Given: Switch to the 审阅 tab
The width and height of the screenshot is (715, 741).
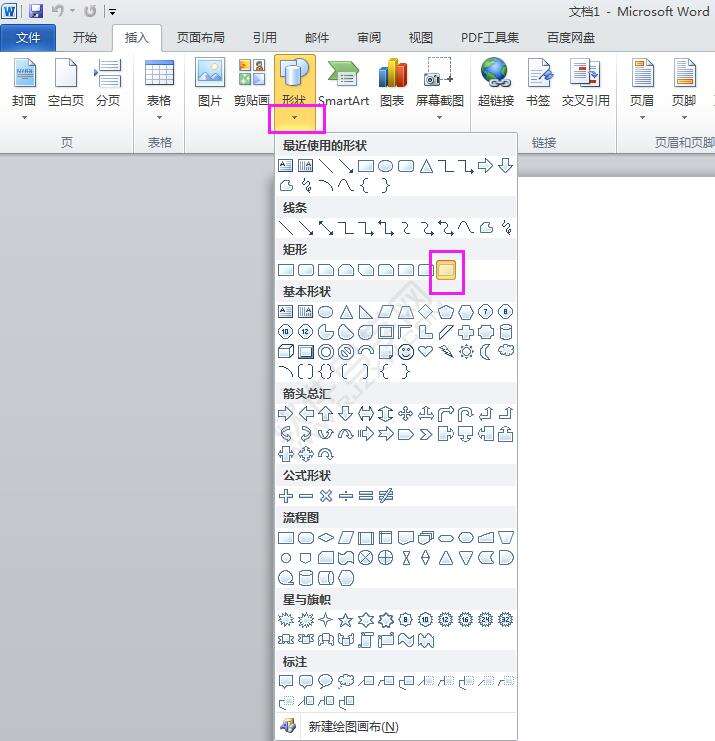Looking at the screenshot, I should (x=369, y=38).
